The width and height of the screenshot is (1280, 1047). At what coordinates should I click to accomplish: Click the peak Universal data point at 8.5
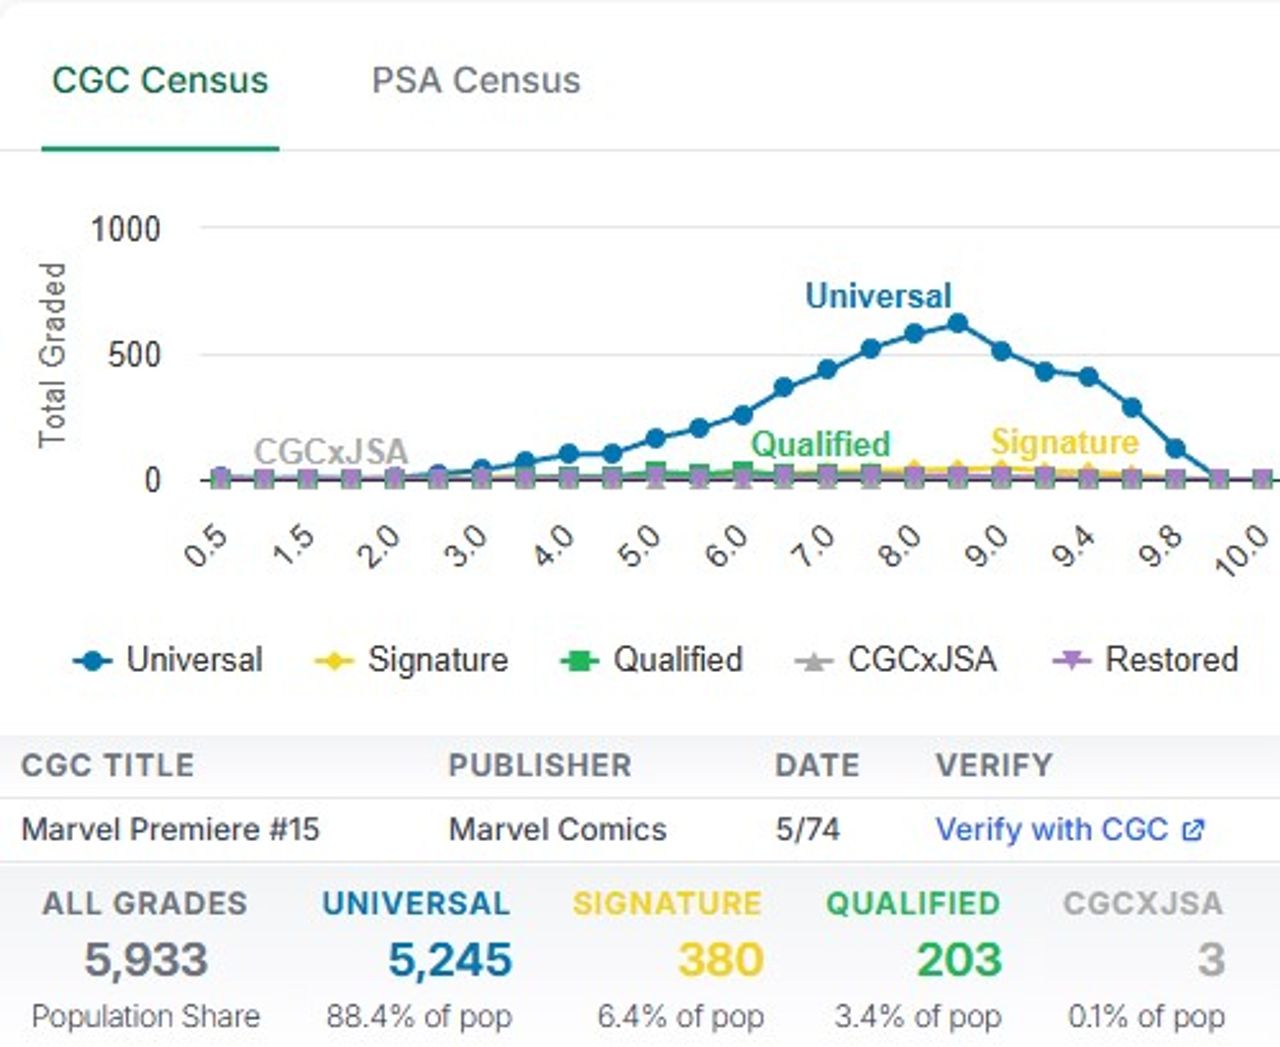957,324
